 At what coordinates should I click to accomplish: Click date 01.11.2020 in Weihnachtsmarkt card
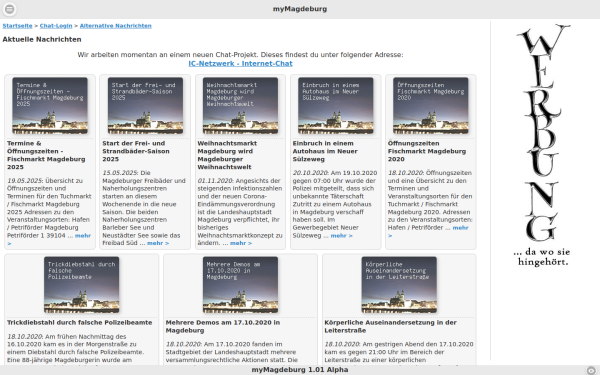pyautogui.click(x=215, y=181)
